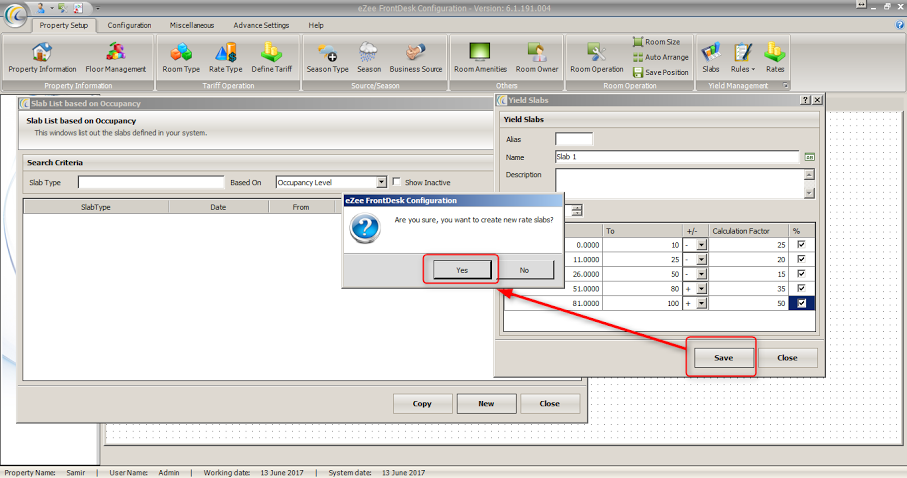Open Floor Management tool
907x478 pixels.
point(116,58)
